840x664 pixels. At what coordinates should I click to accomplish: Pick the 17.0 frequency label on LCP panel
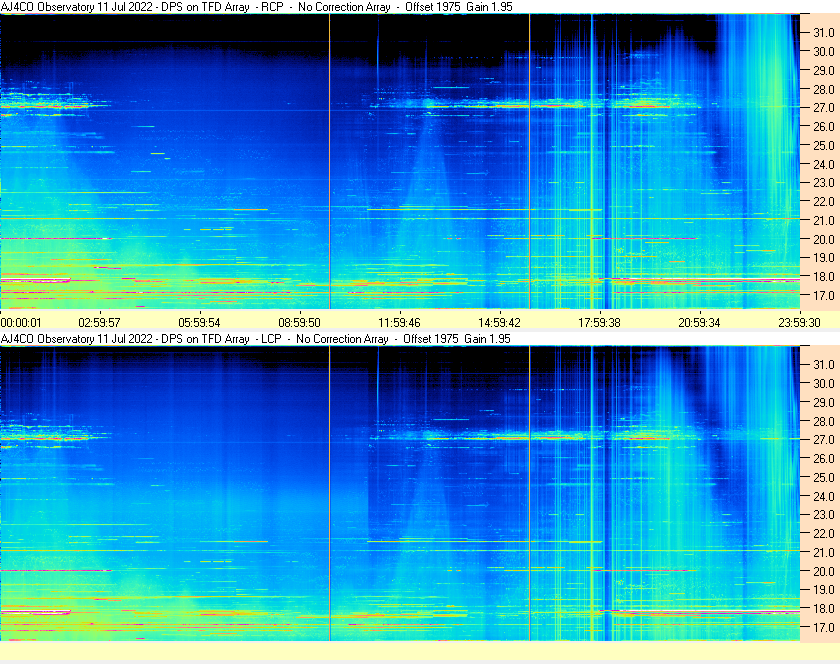[x=824, y=628]
